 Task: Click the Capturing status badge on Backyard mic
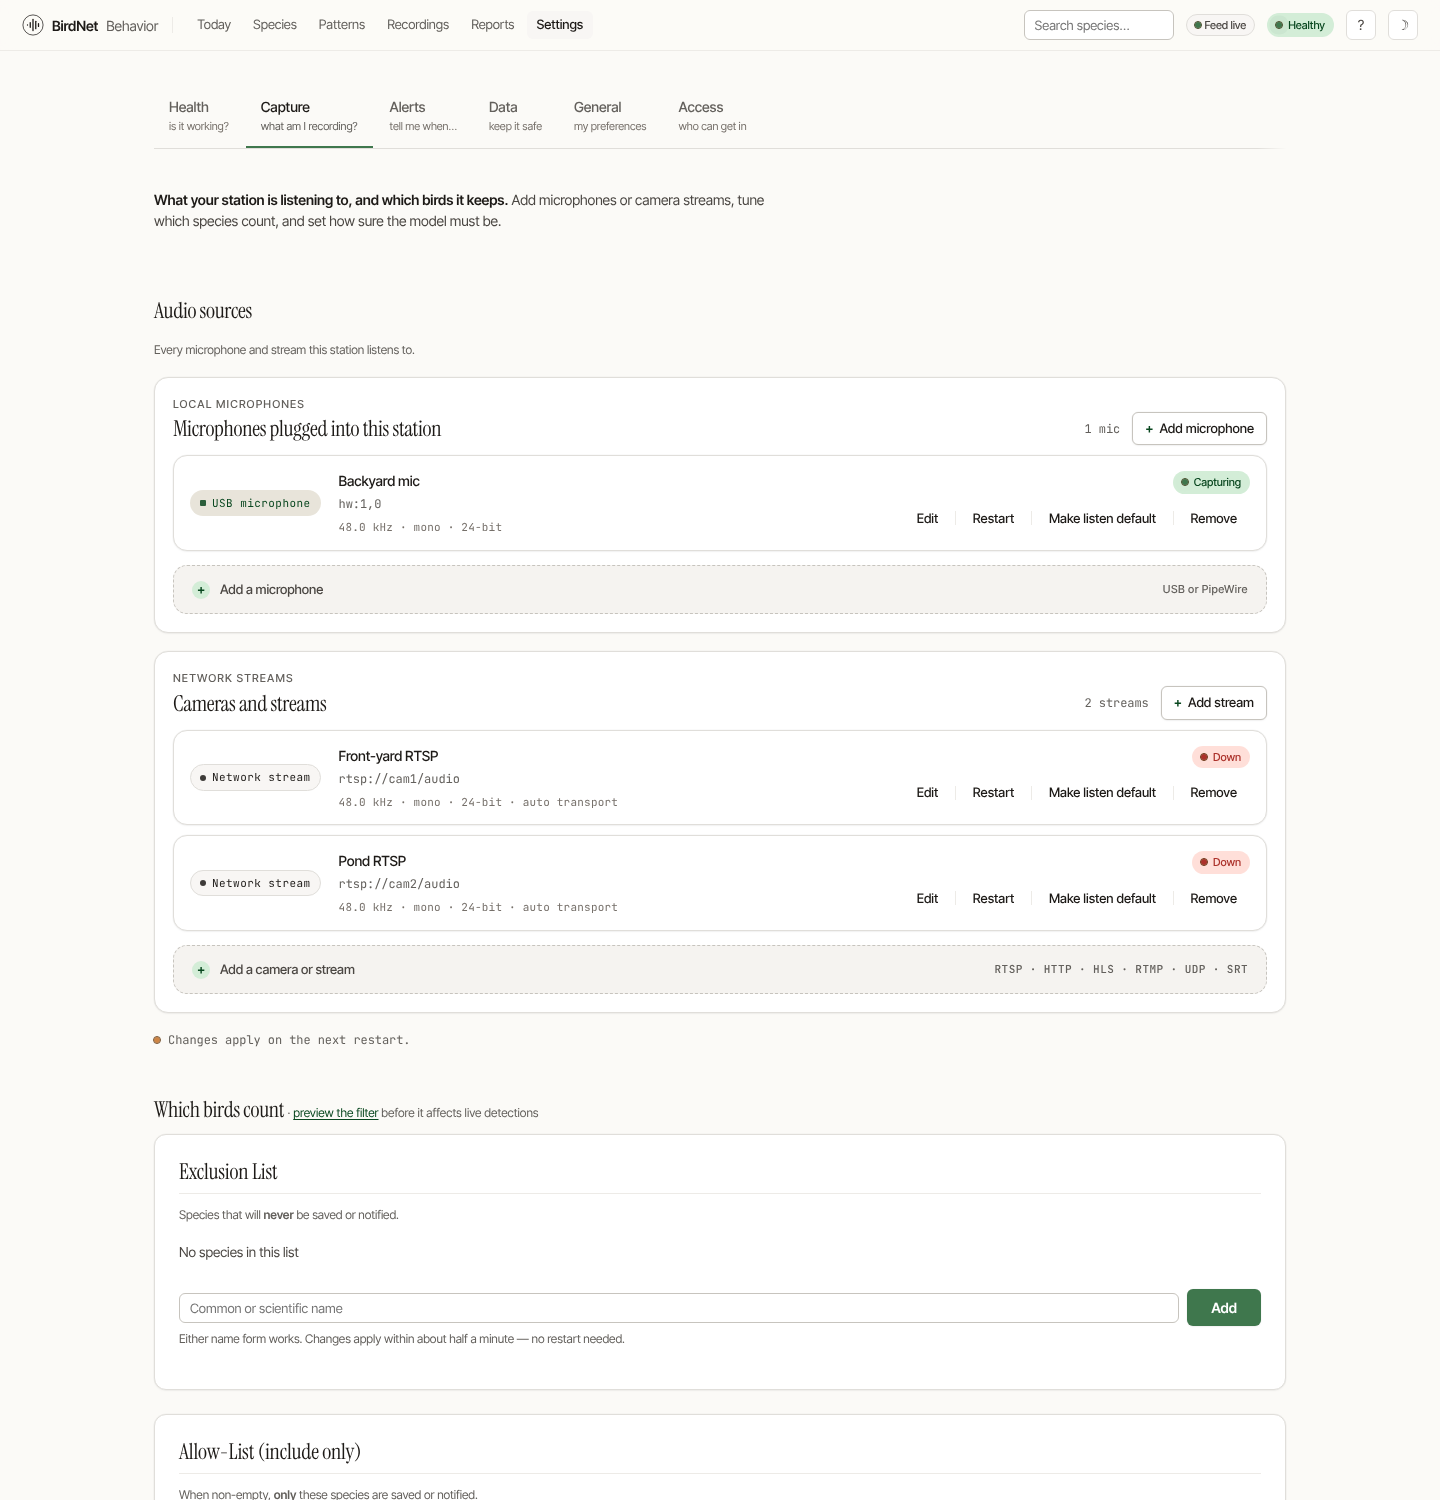[1211, 483]
